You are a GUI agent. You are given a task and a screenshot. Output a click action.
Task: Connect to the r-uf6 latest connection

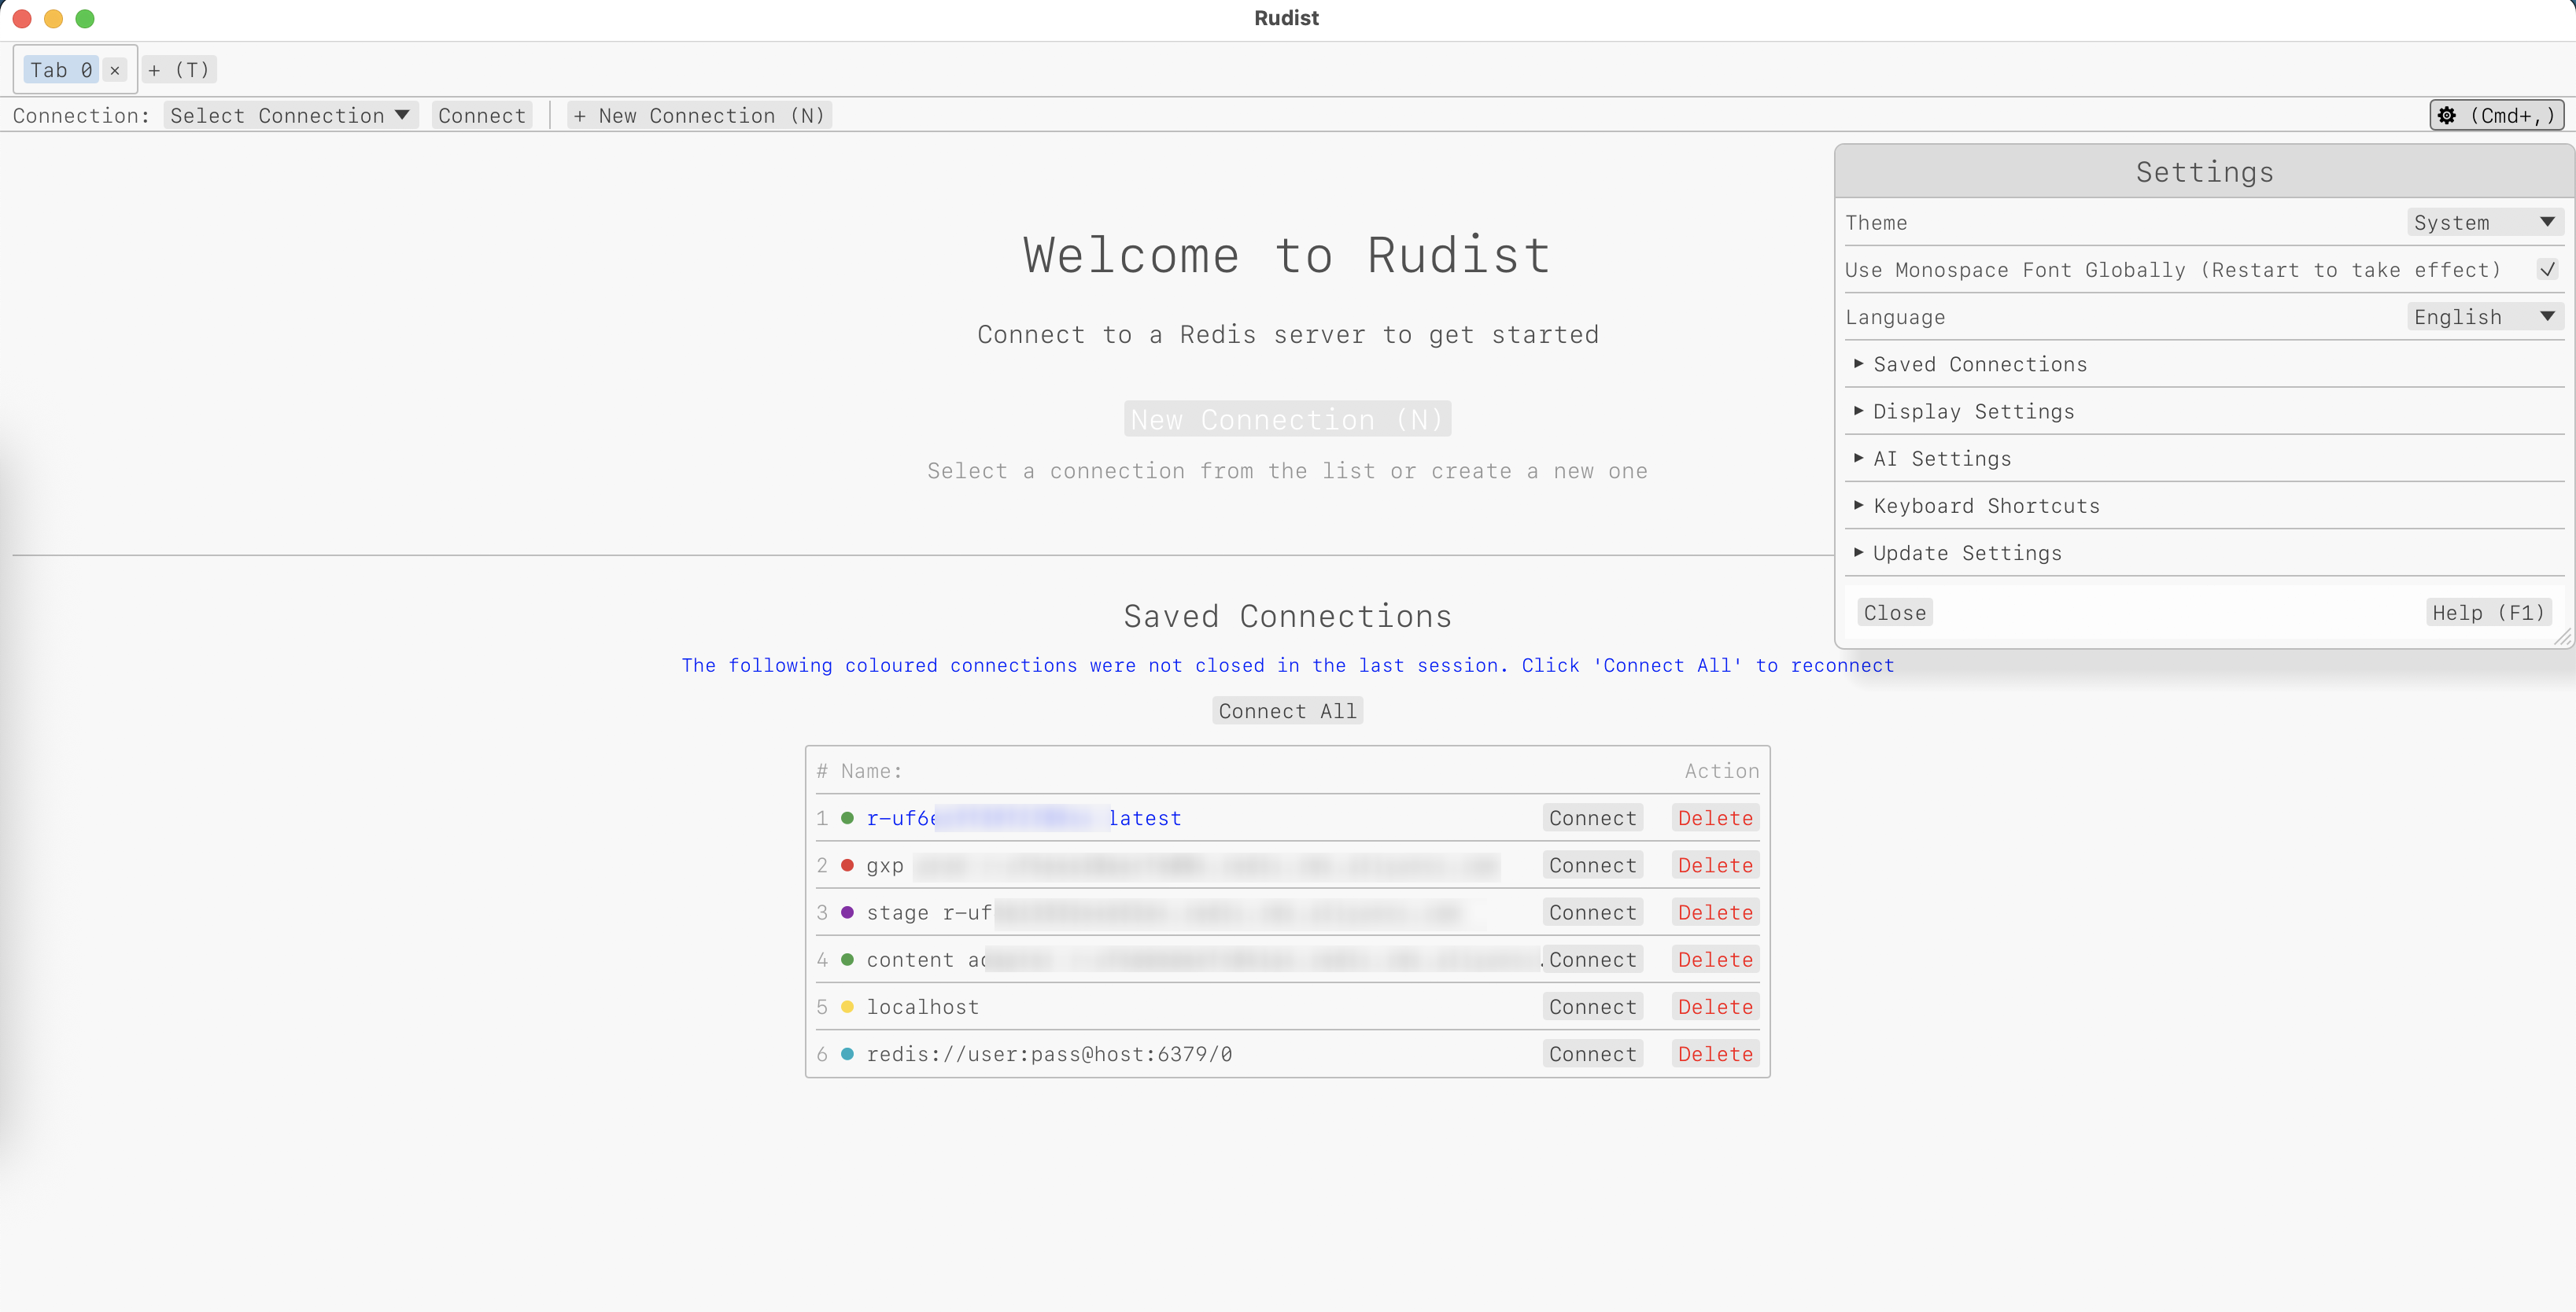coord(1592,817)
